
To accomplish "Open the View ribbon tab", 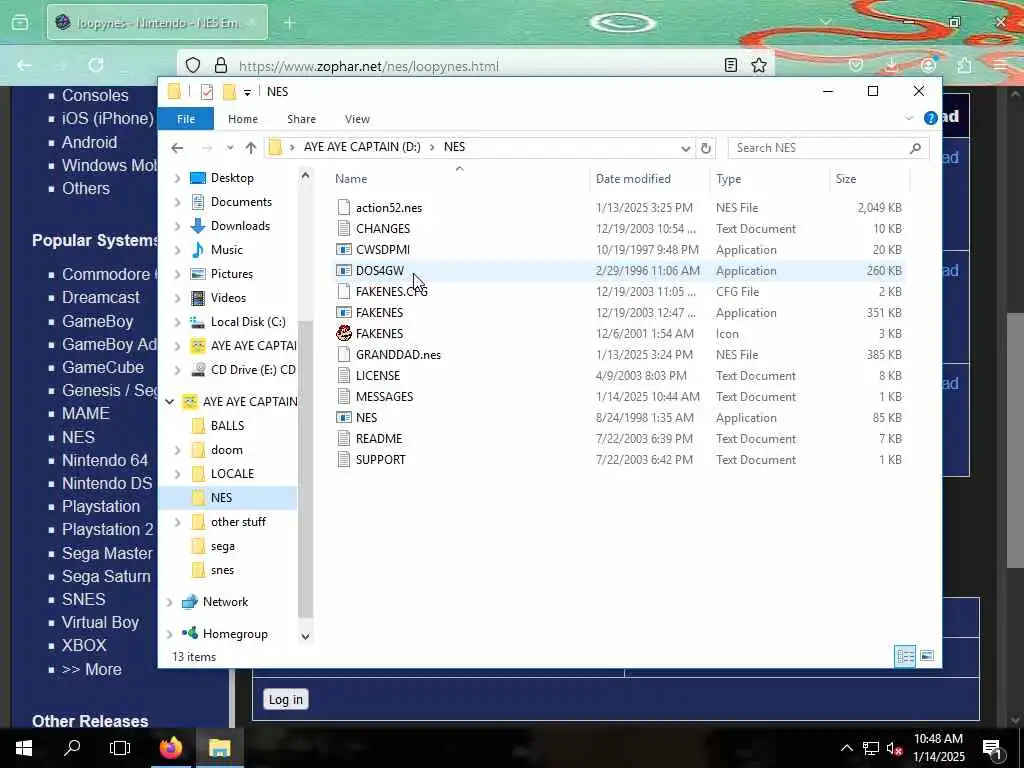I will [357, 119].
